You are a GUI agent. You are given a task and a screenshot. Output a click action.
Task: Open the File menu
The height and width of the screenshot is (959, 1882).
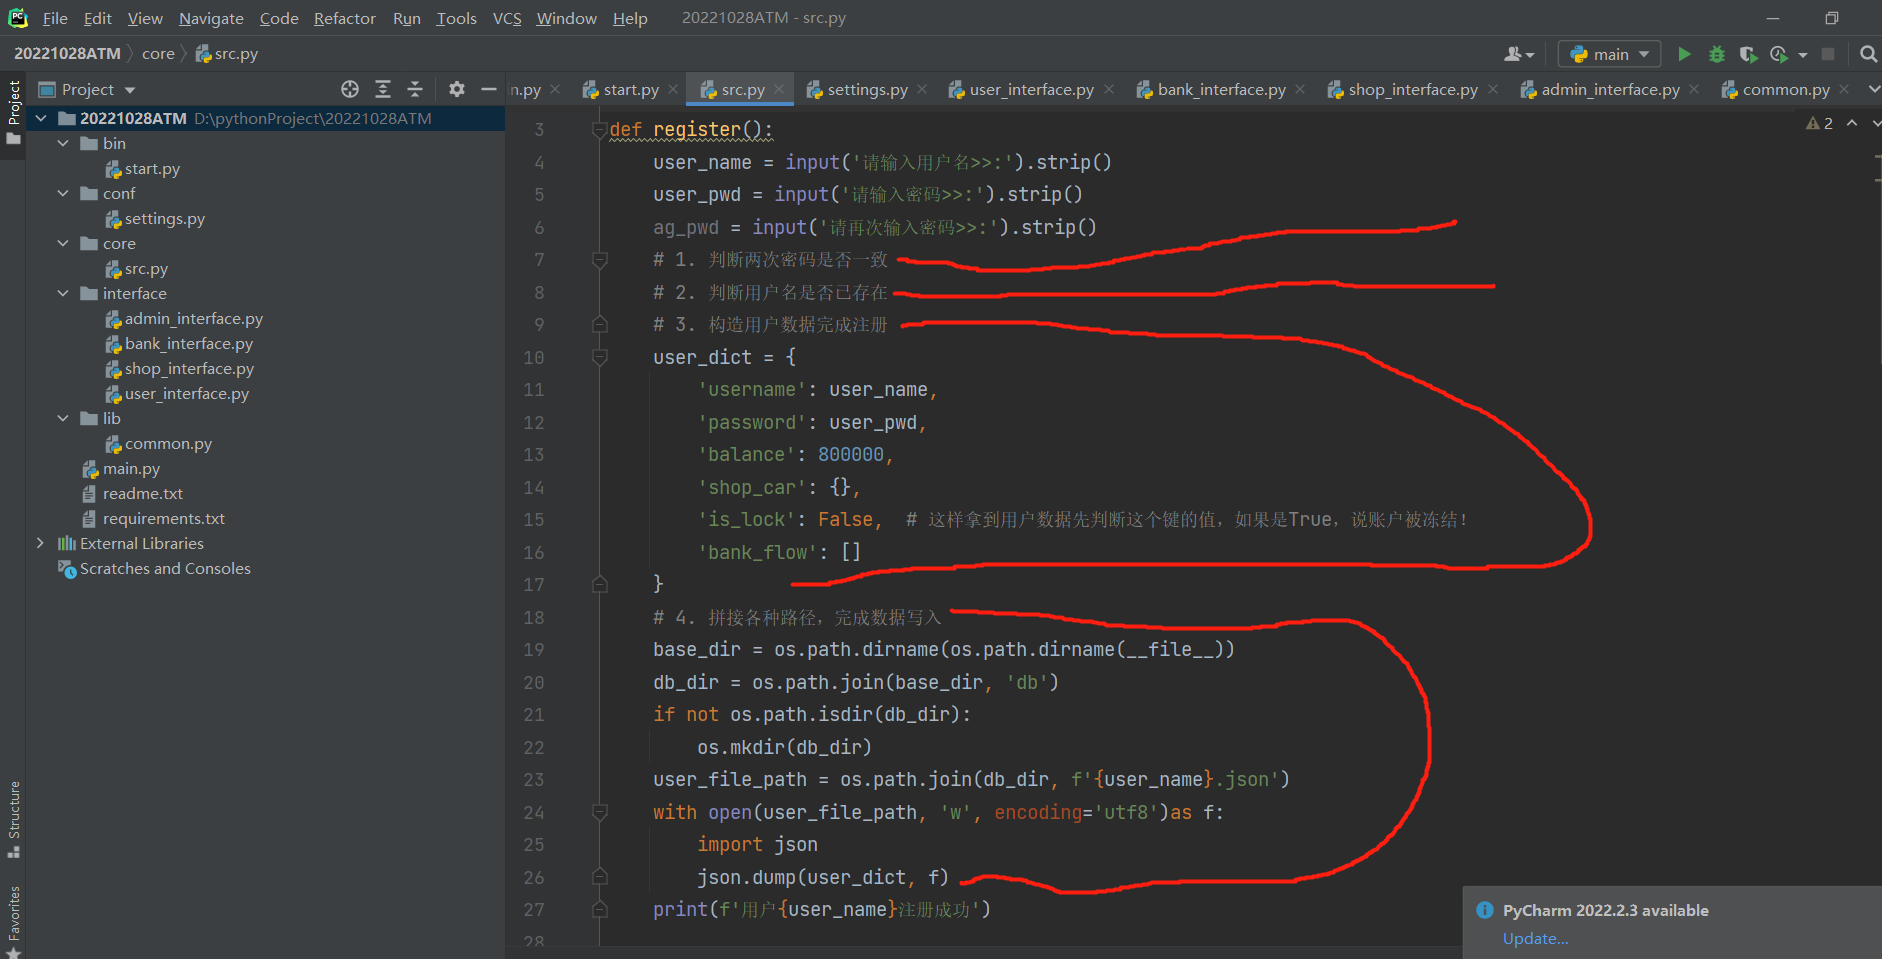[55, 18]
